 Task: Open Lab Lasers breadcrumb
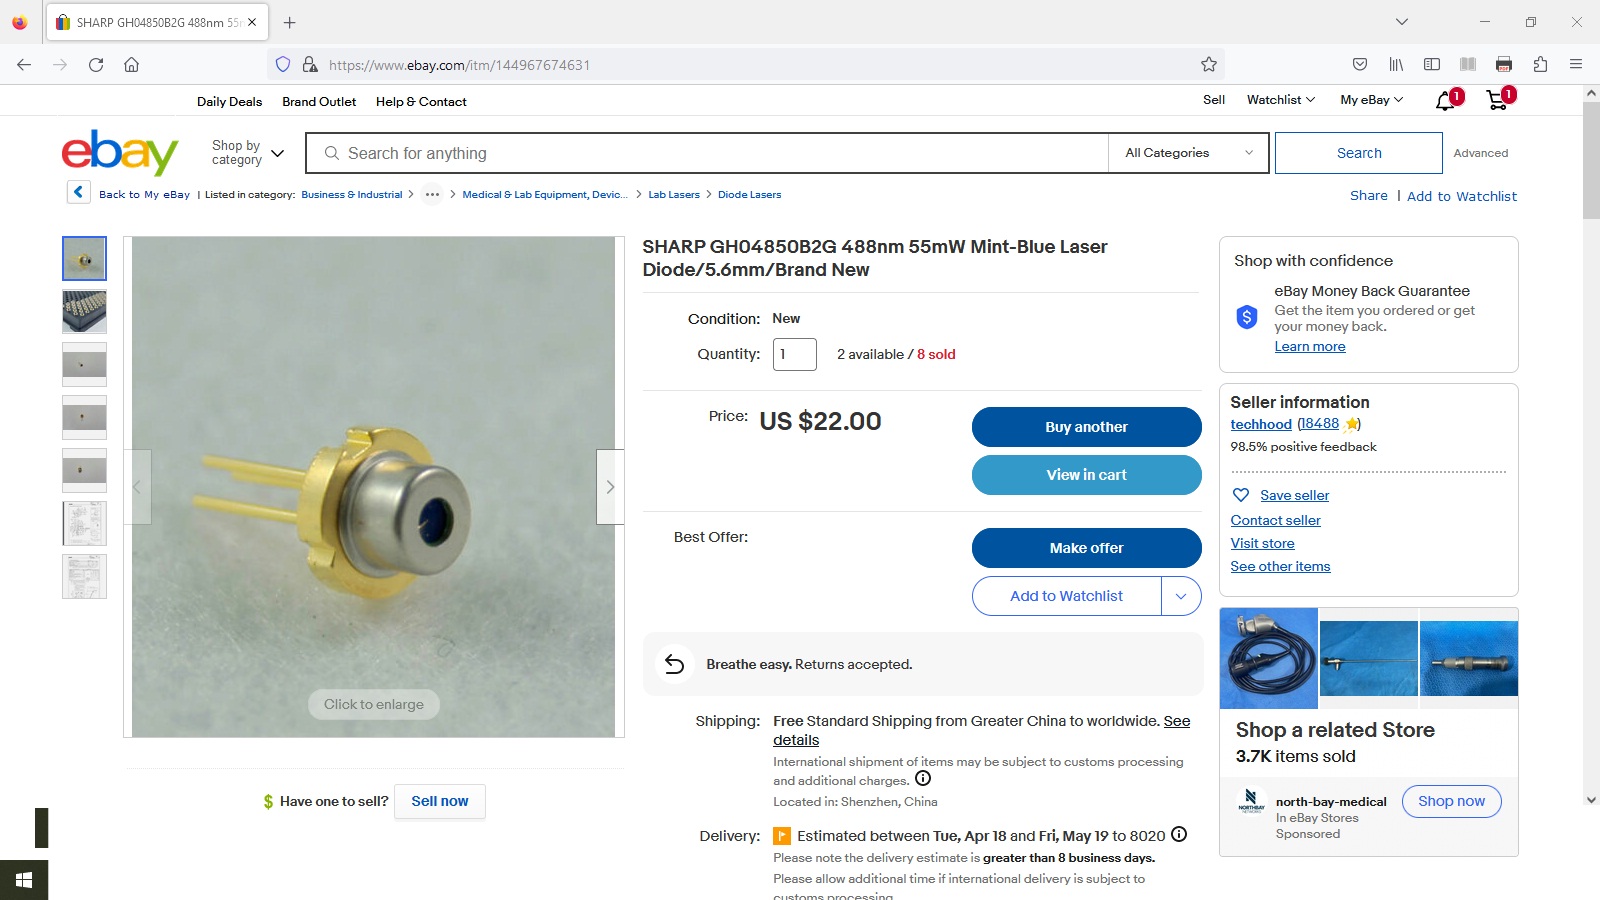point(674,195)
